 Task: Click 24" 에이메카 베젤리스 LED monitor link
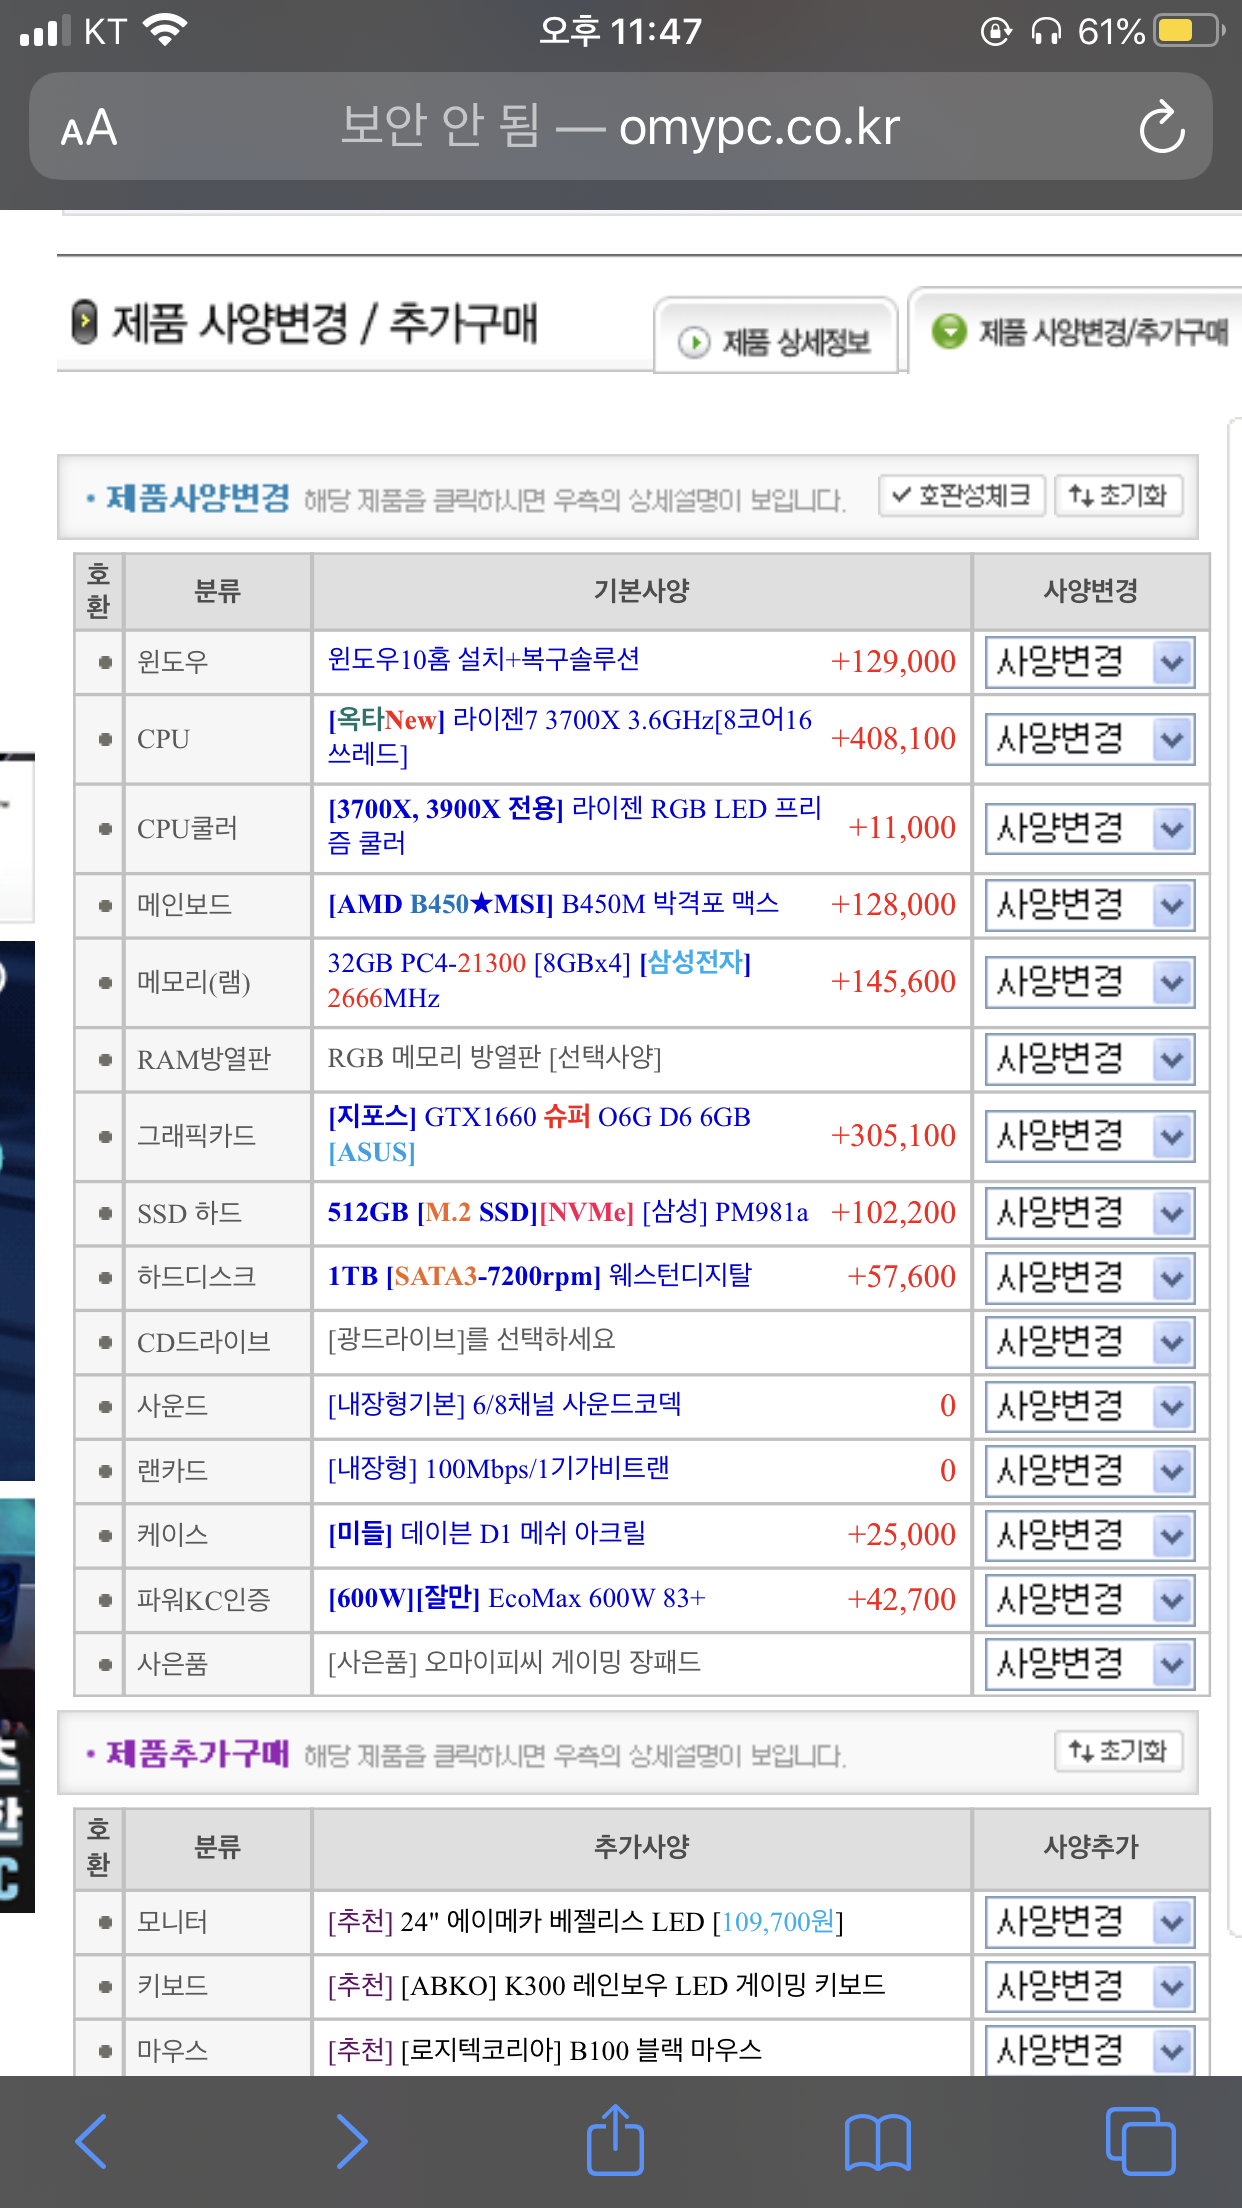pos(586,1921)
